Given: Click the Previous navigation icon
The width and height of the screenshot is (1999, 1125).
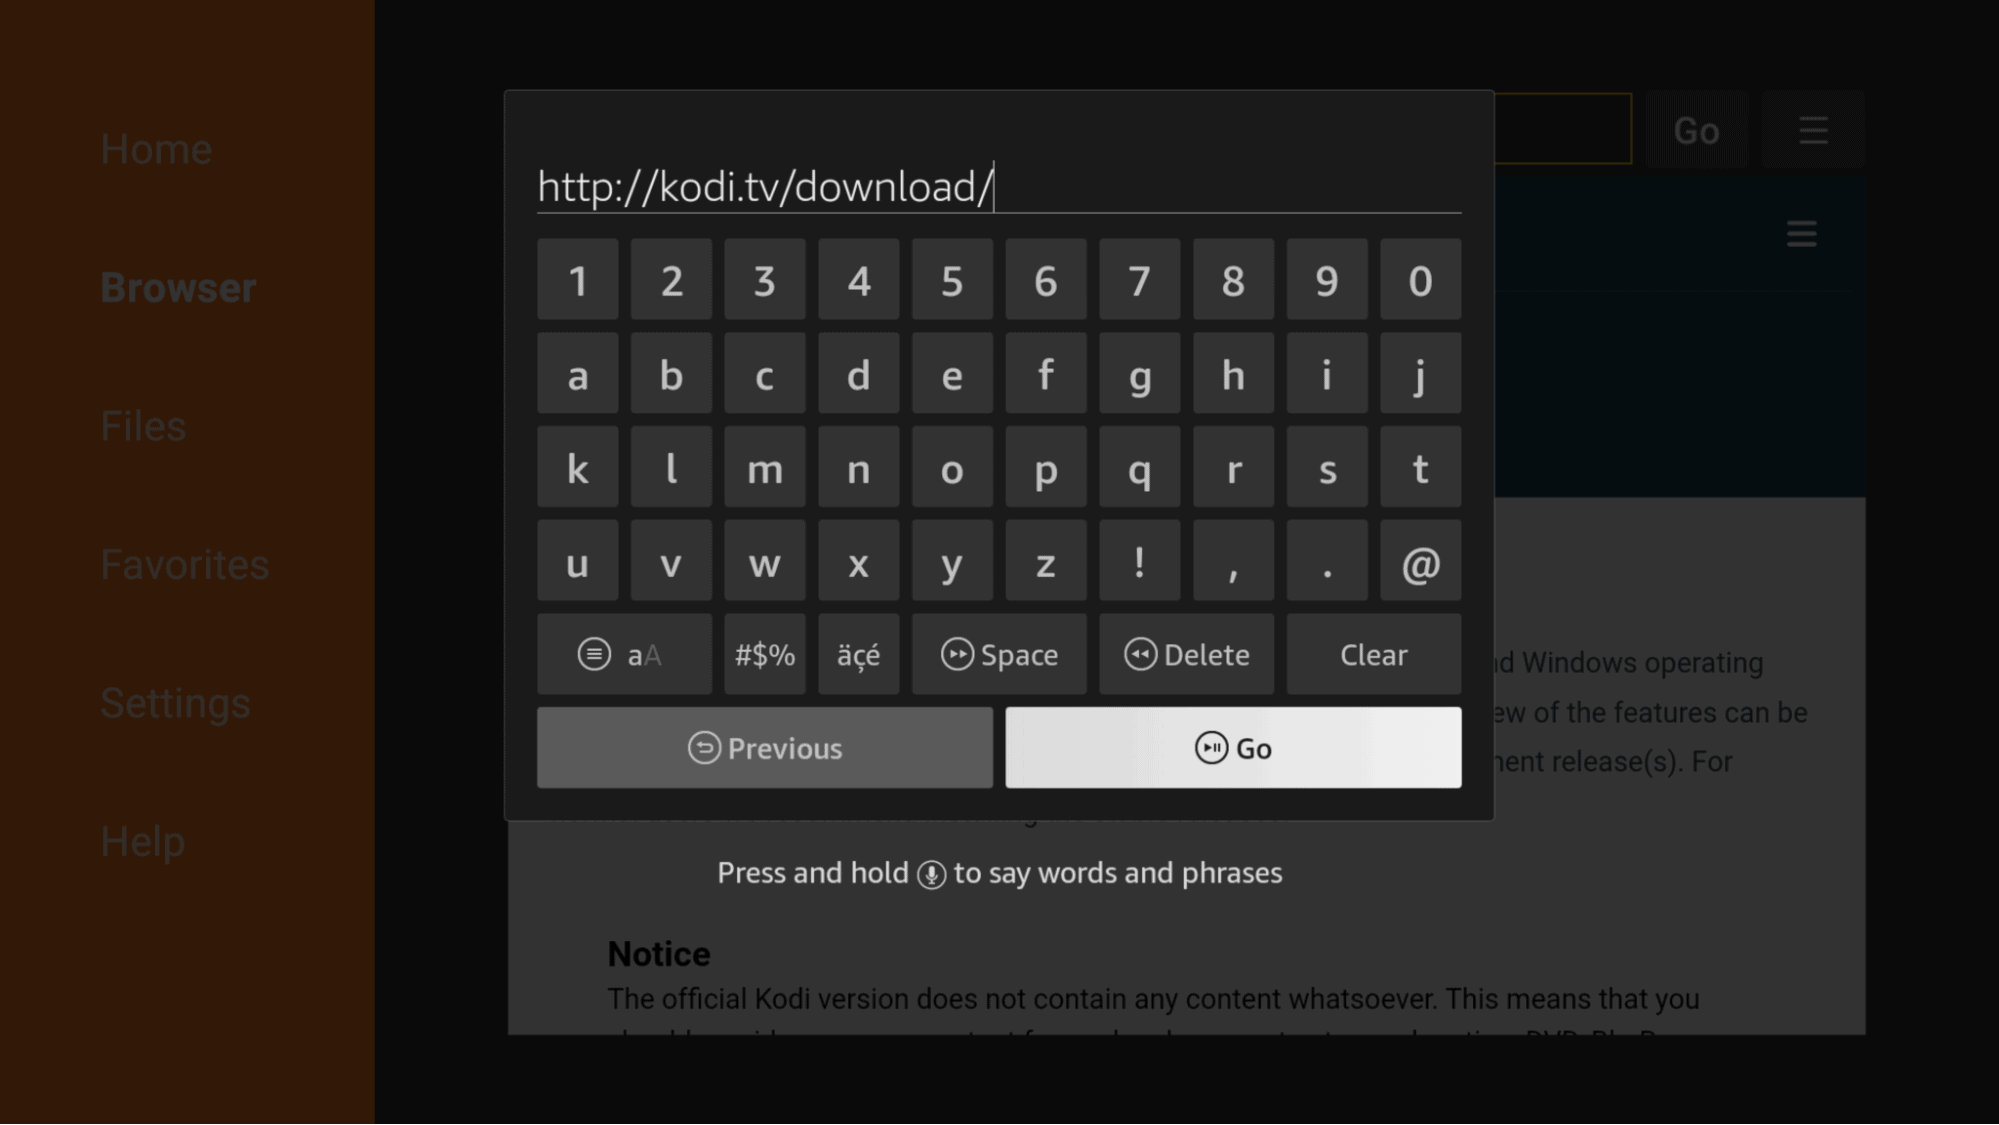Looking at the screenshot, I should click(x=703, y=747).
